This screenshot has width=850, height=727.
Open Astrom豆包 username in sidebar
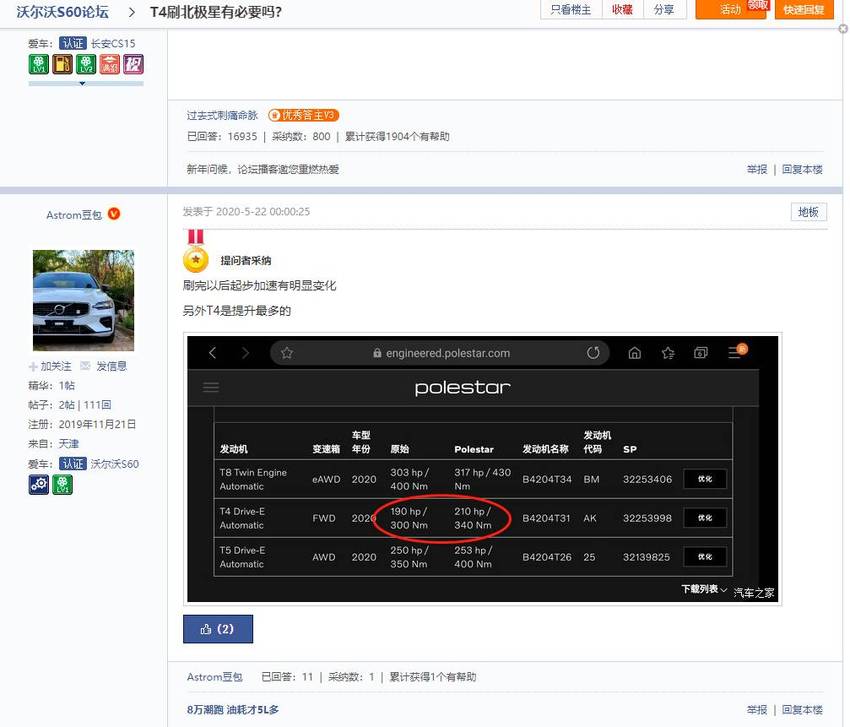click(74, 215)
